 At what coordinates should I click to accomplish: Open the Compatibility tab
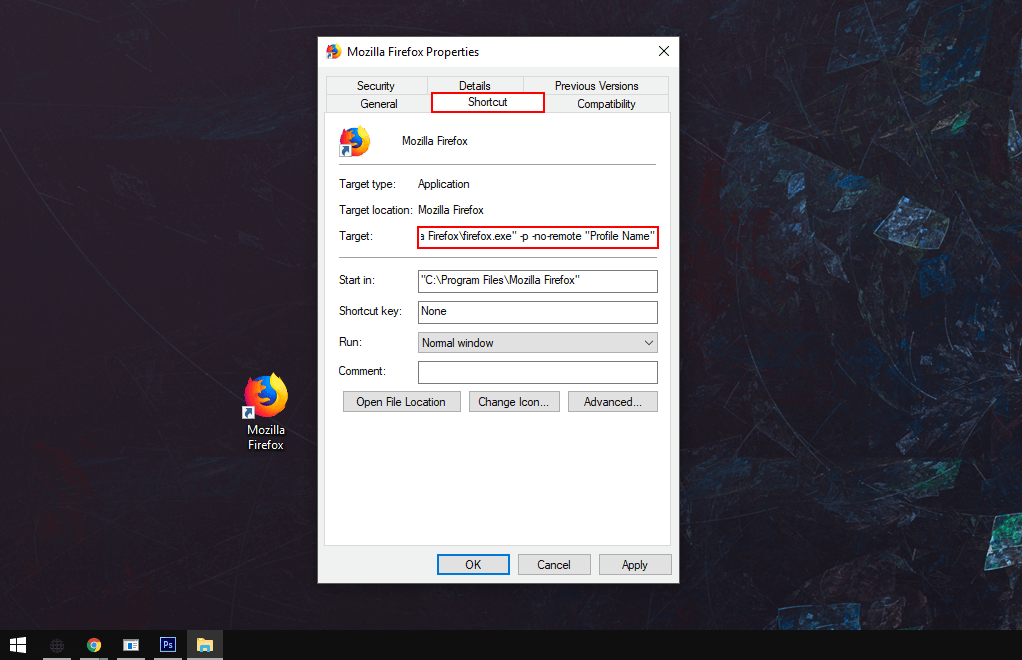(x=606, y=104)
